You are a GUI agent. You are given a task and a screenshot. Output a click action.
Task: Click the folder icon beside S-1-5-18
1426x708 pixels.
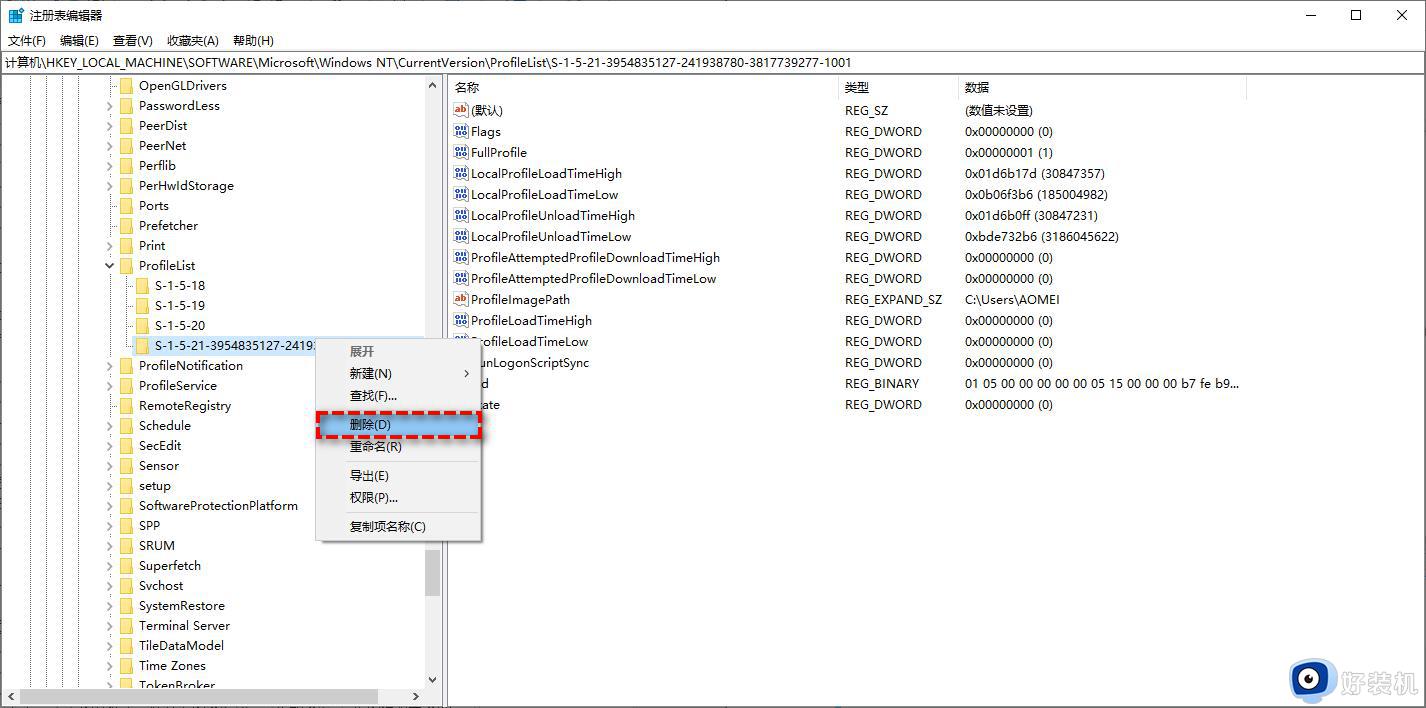pos(142,286)
